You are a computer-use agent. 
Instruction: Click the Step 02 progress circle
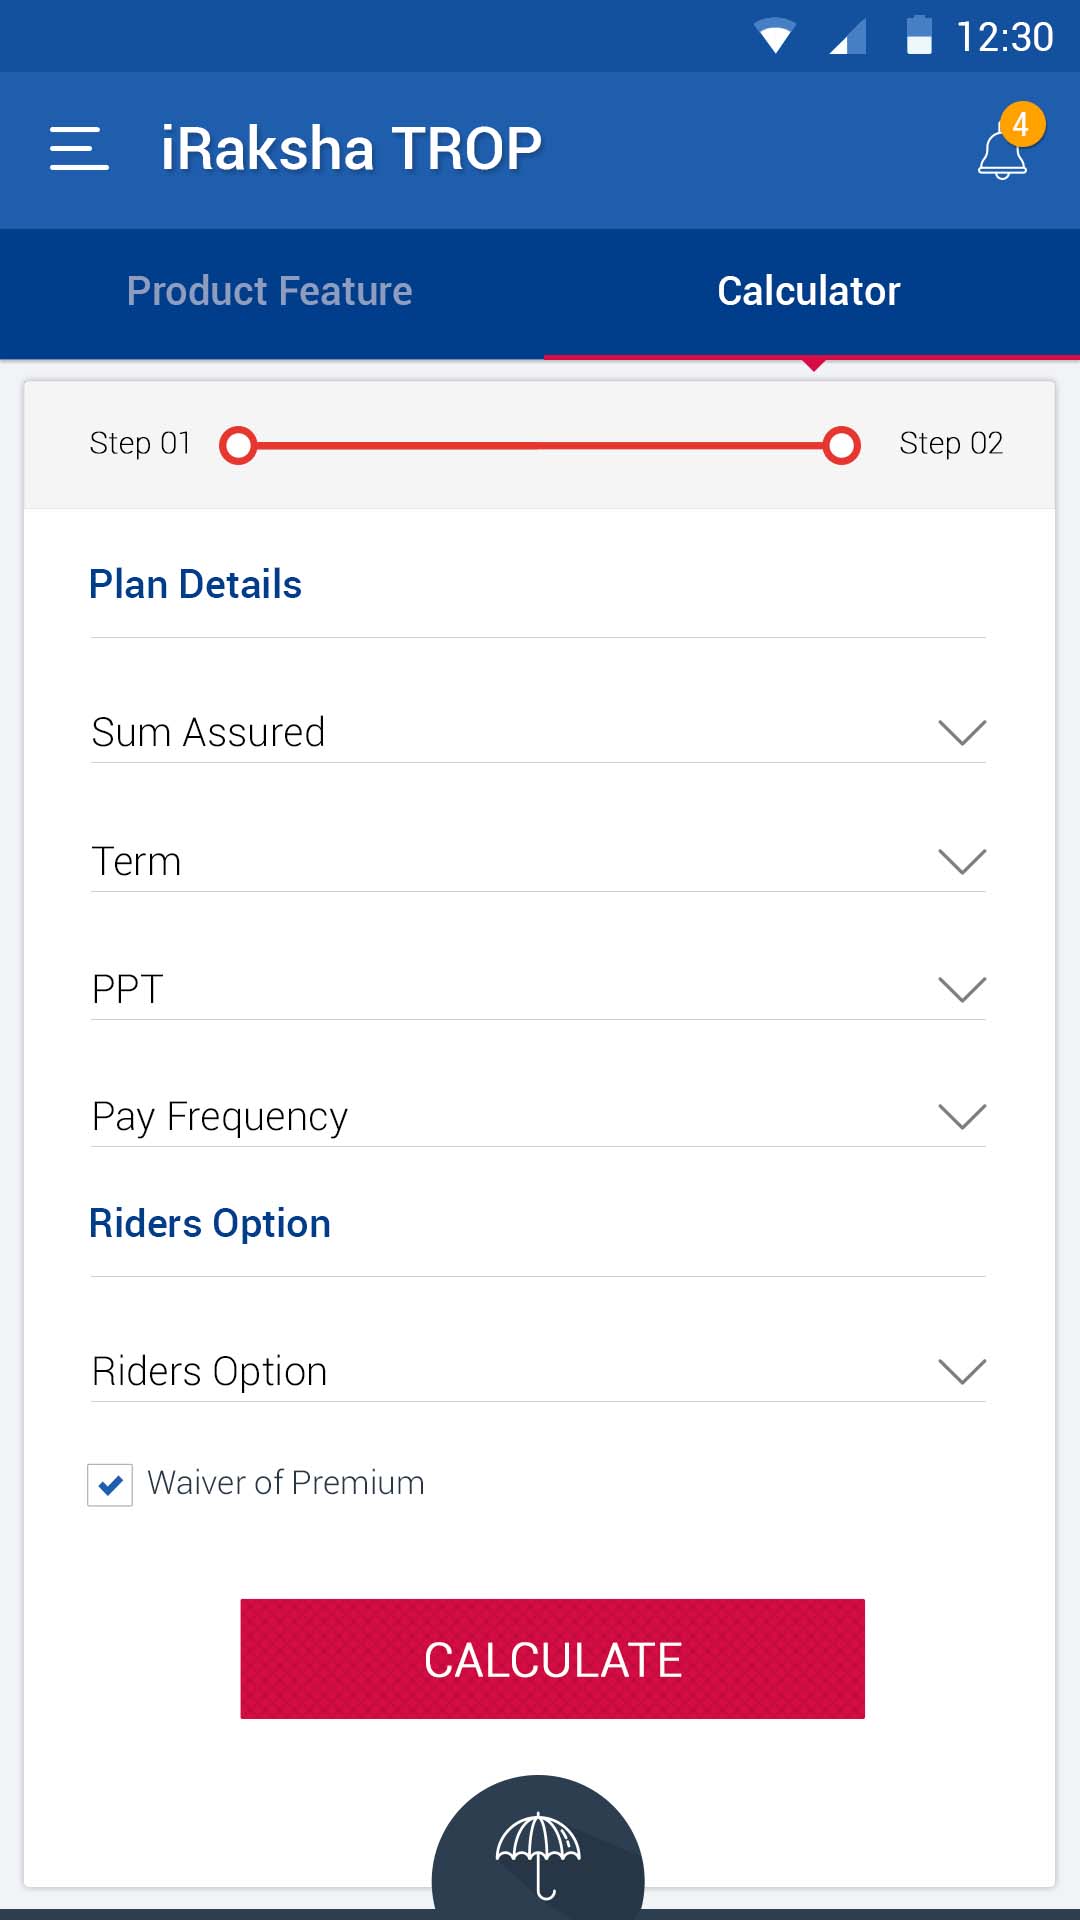[842, 446]
